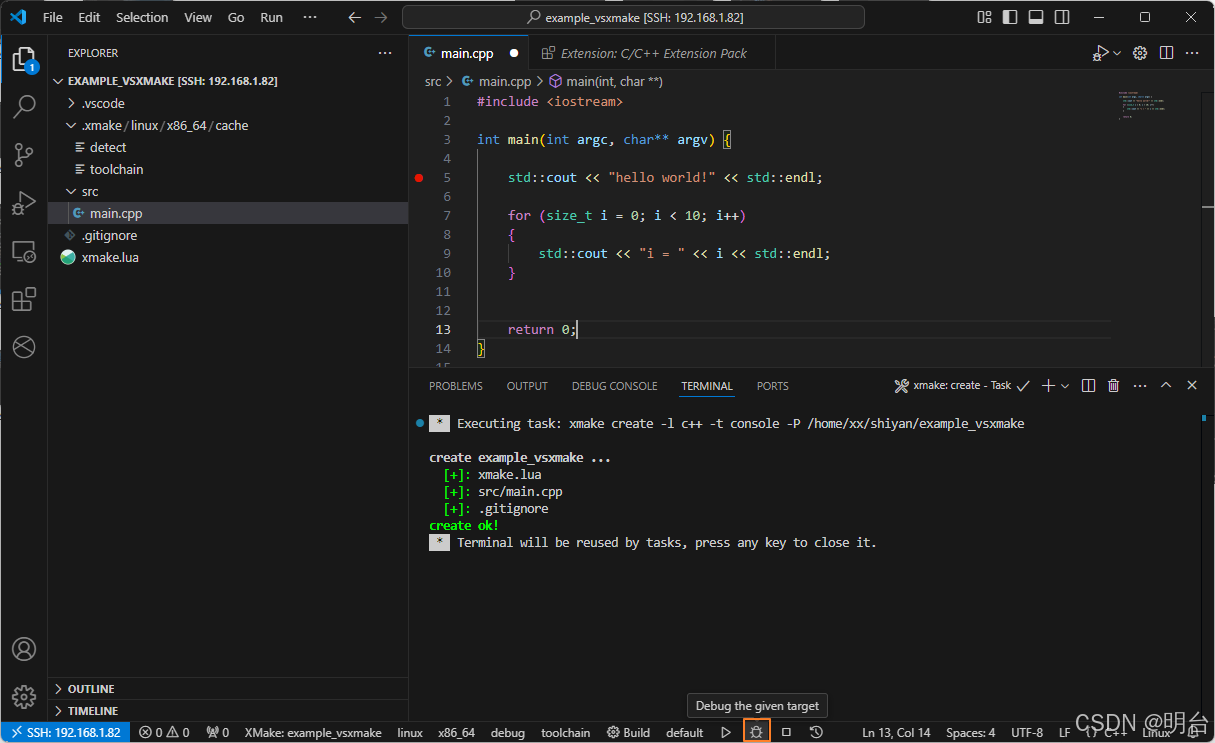Go forward with the navigation arrow

pyautogui.click(x=381, y=17)
